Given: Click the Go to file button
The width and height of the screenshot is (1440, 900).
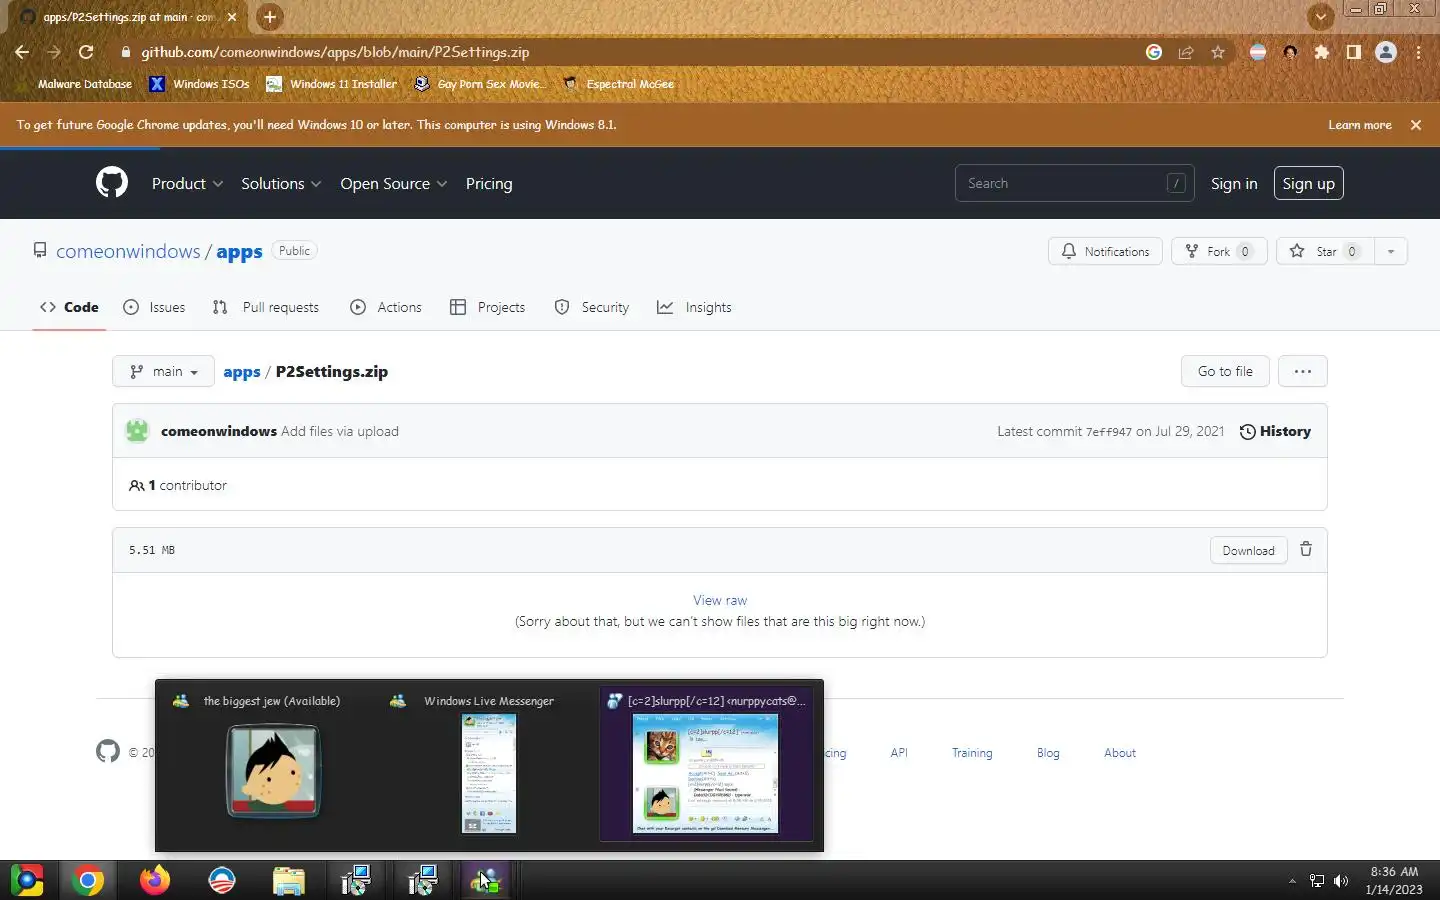Looking at the screenshot, I should click(1225, 371).
